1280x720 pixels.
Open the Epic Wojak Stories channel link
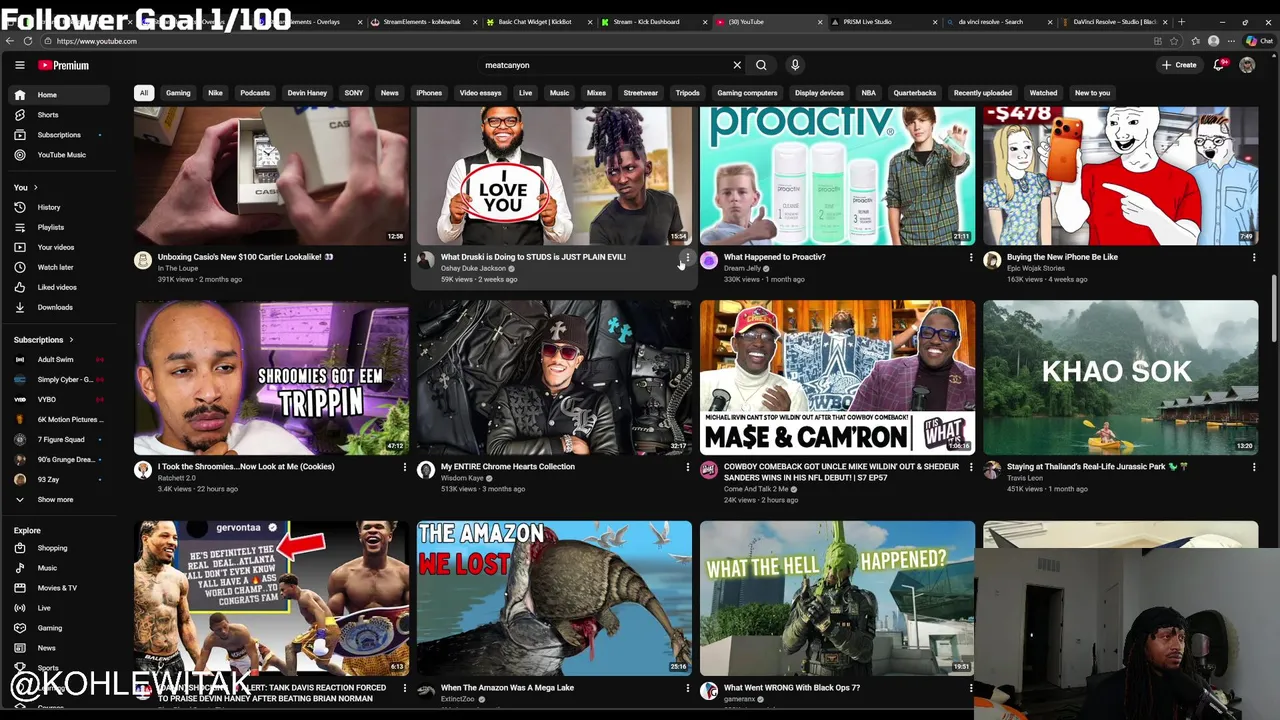[x=1036, y=268]
